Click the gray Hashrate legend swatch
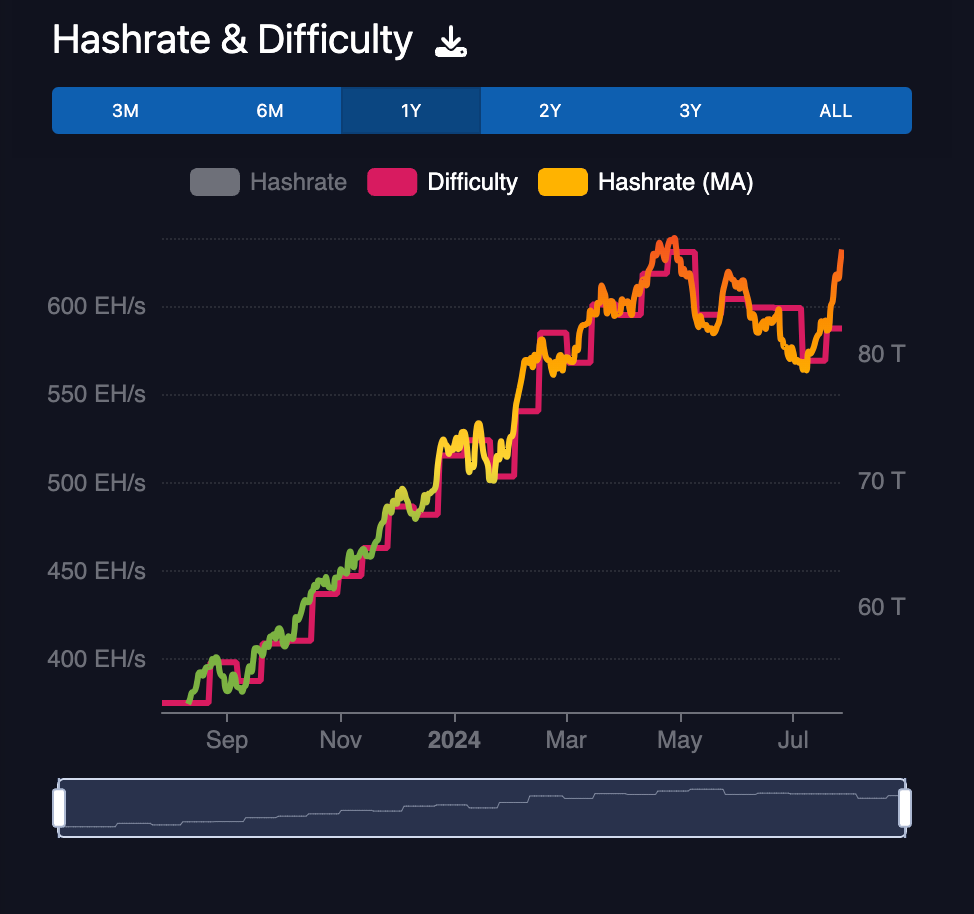Viewport: 974px width, 914px height. (215, 182)
